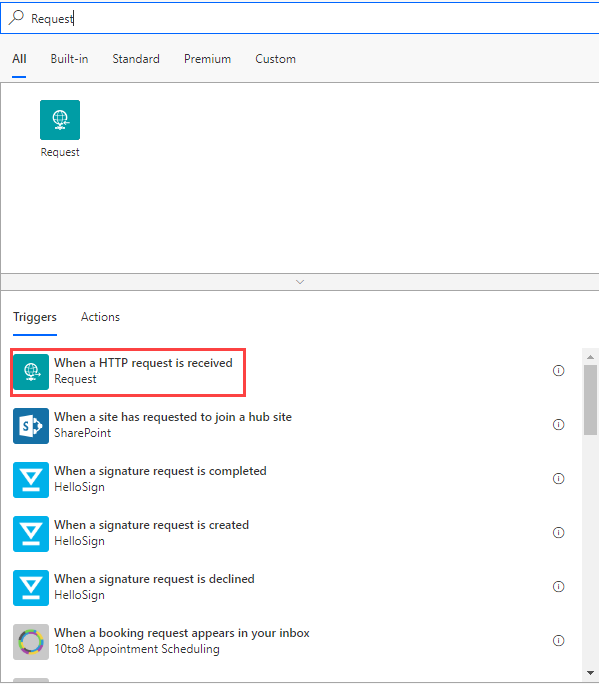Select When a signature request is completed
Screen dimensions: 599x684
pyautogui.click(x=160, y=471)
